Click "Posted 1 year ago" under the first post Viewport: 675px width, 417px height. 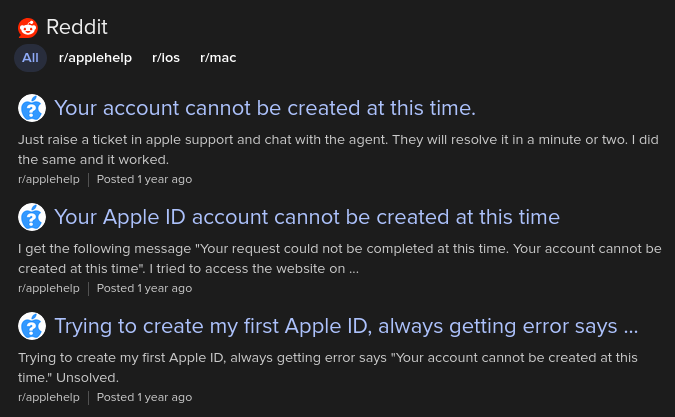[x=144, y=179]
